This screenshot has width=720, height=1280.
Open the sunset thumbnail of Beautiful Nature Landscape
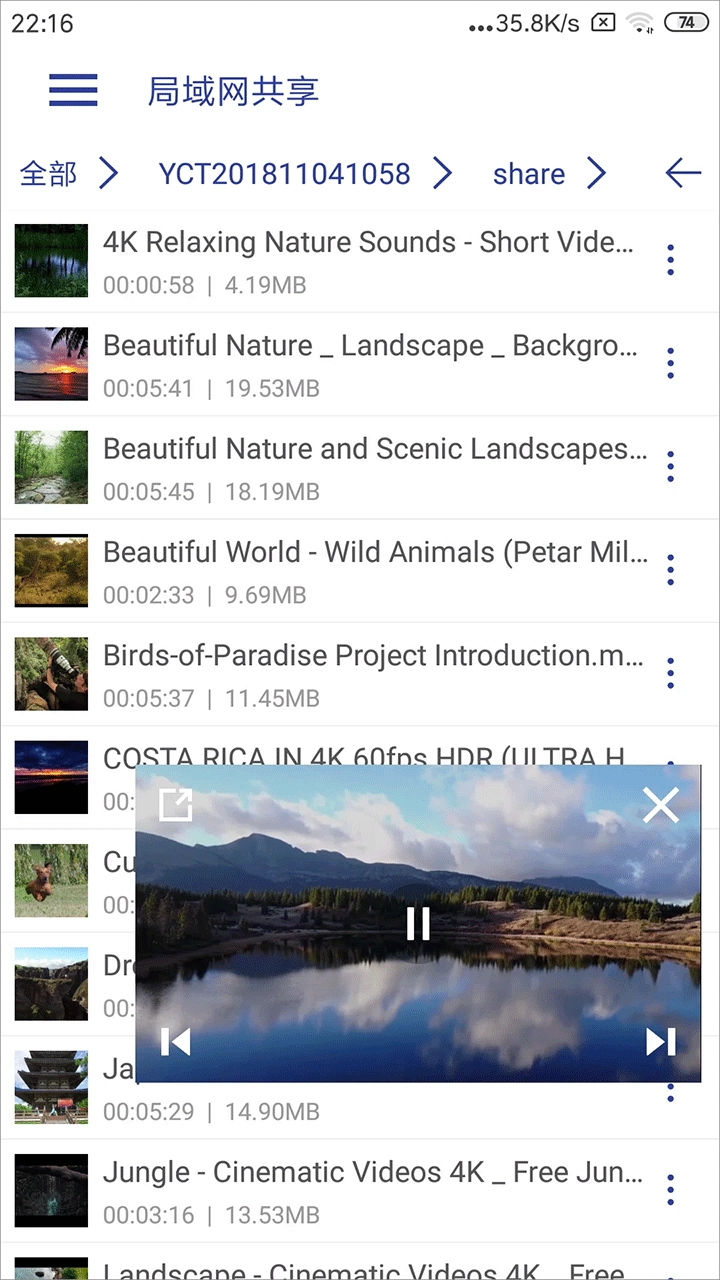pyautogui.click(x=51, y=364)
